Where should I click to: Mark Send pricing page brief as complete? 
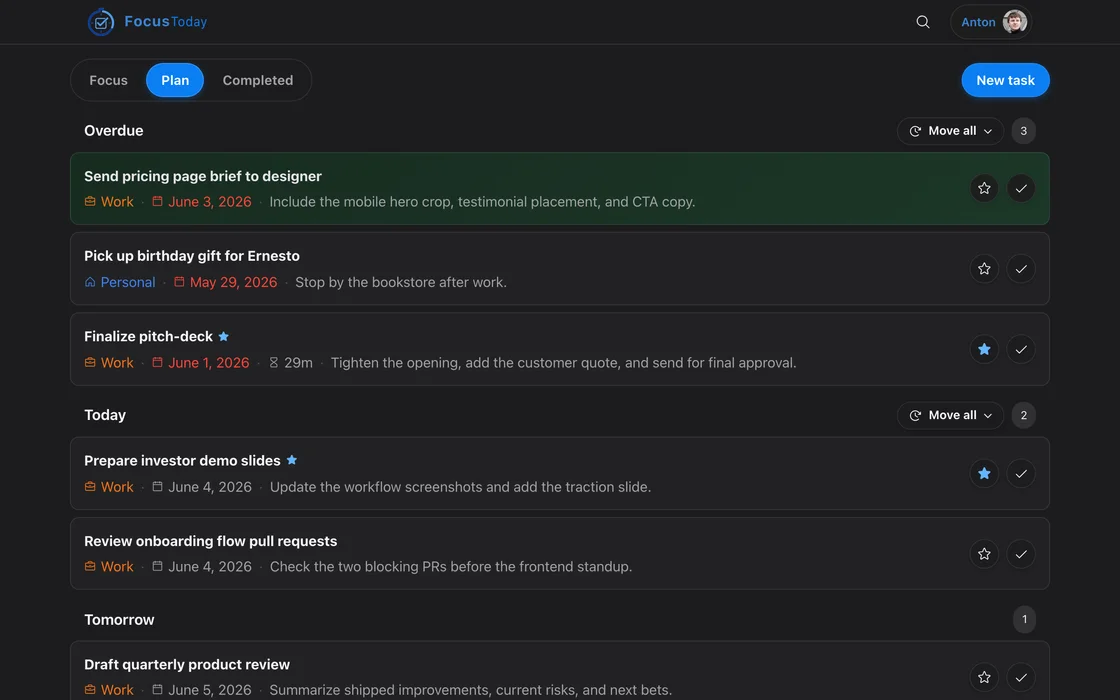click(1021, 189)
